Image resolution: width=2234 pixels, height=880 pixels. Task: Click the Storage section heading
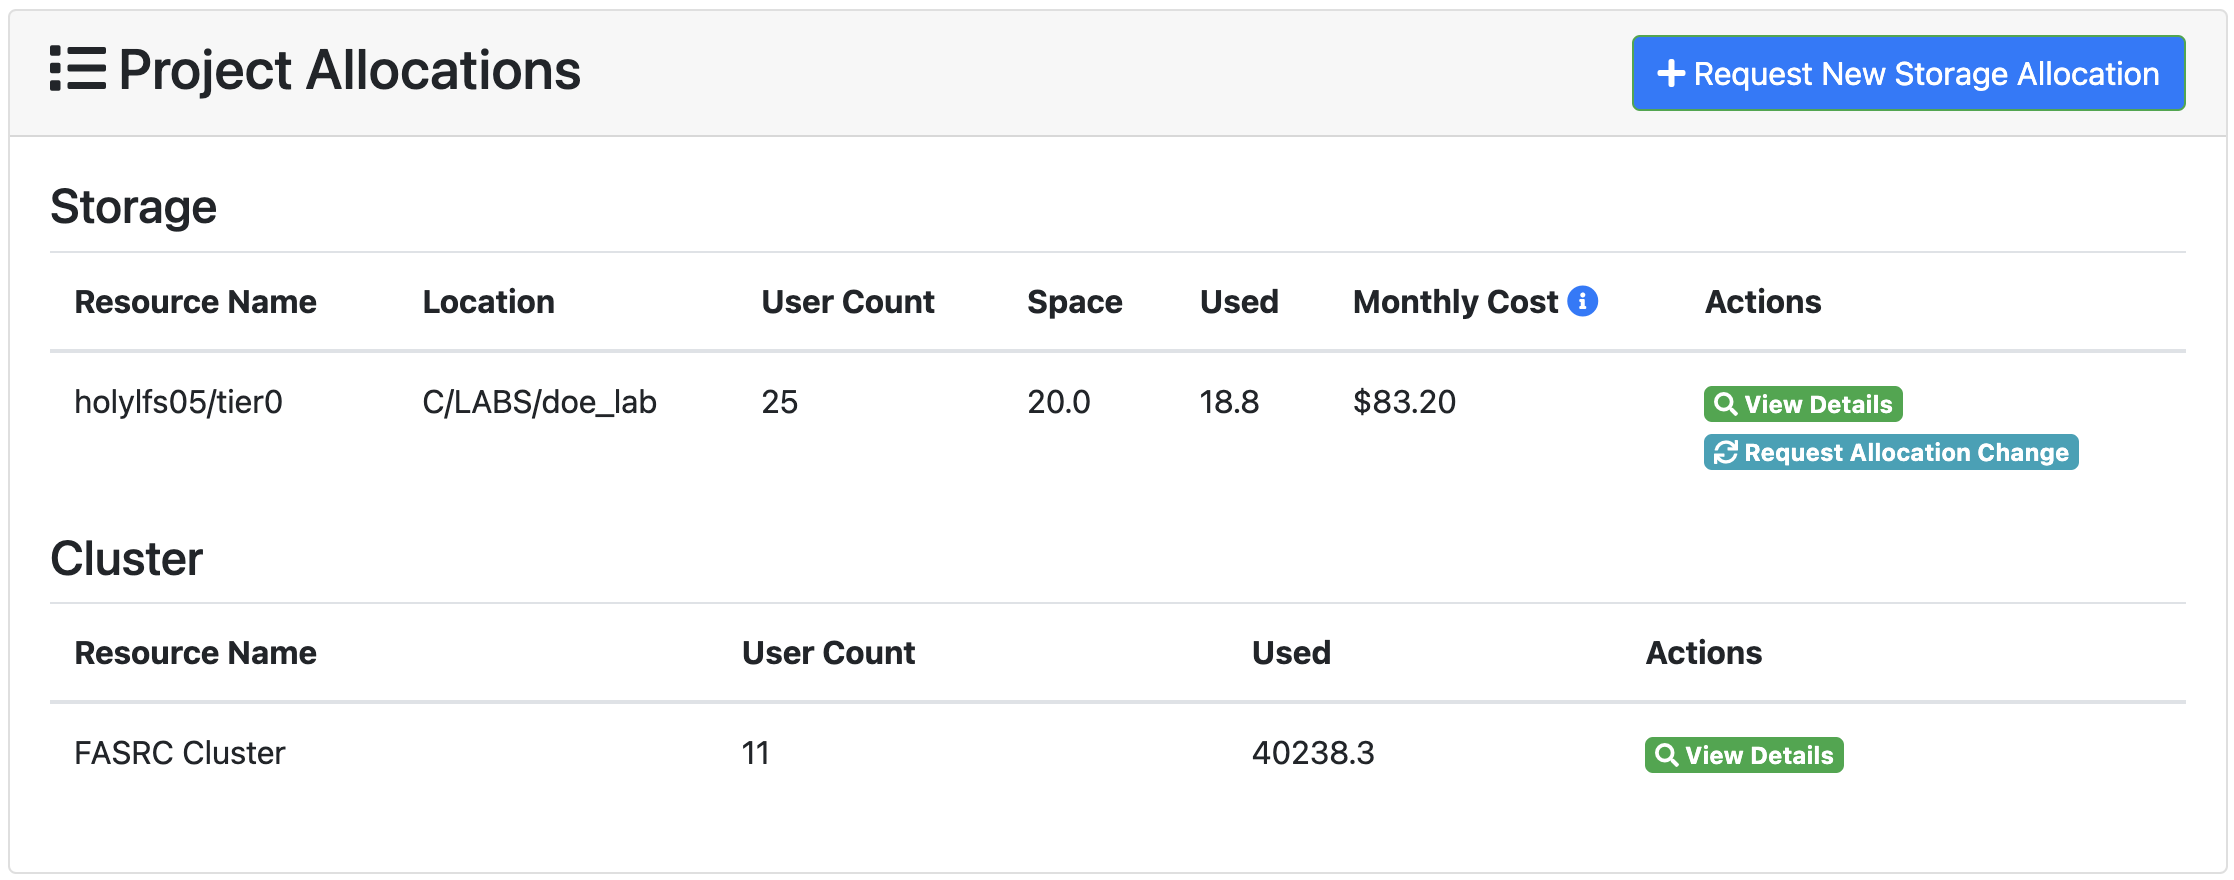133,207
